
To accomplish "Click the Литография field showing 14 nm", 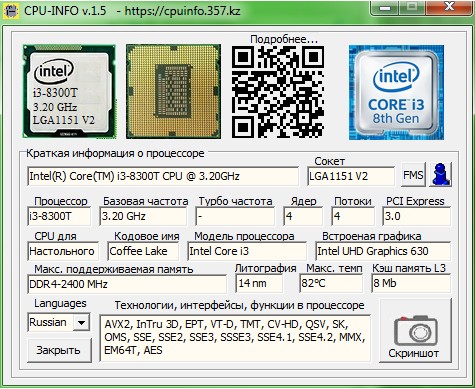I will (x=259, y=283).
